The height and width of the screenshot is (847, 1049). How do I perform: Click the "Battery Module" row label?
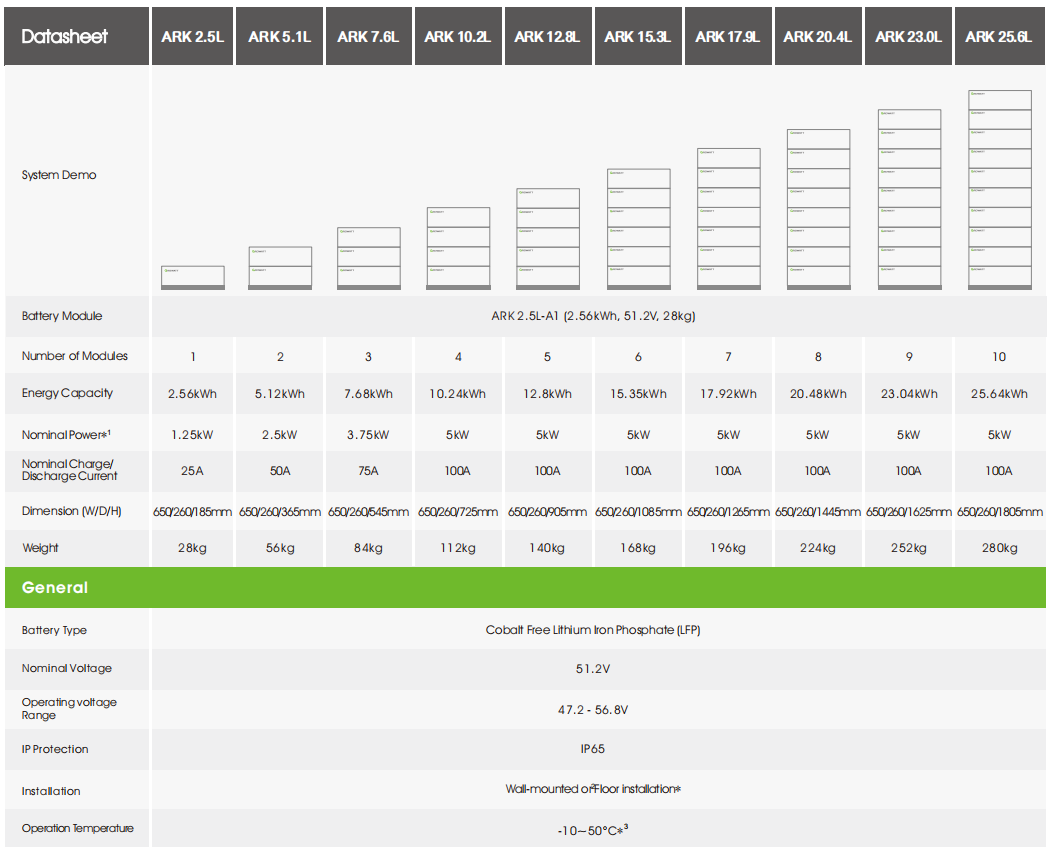coord(62,316)
